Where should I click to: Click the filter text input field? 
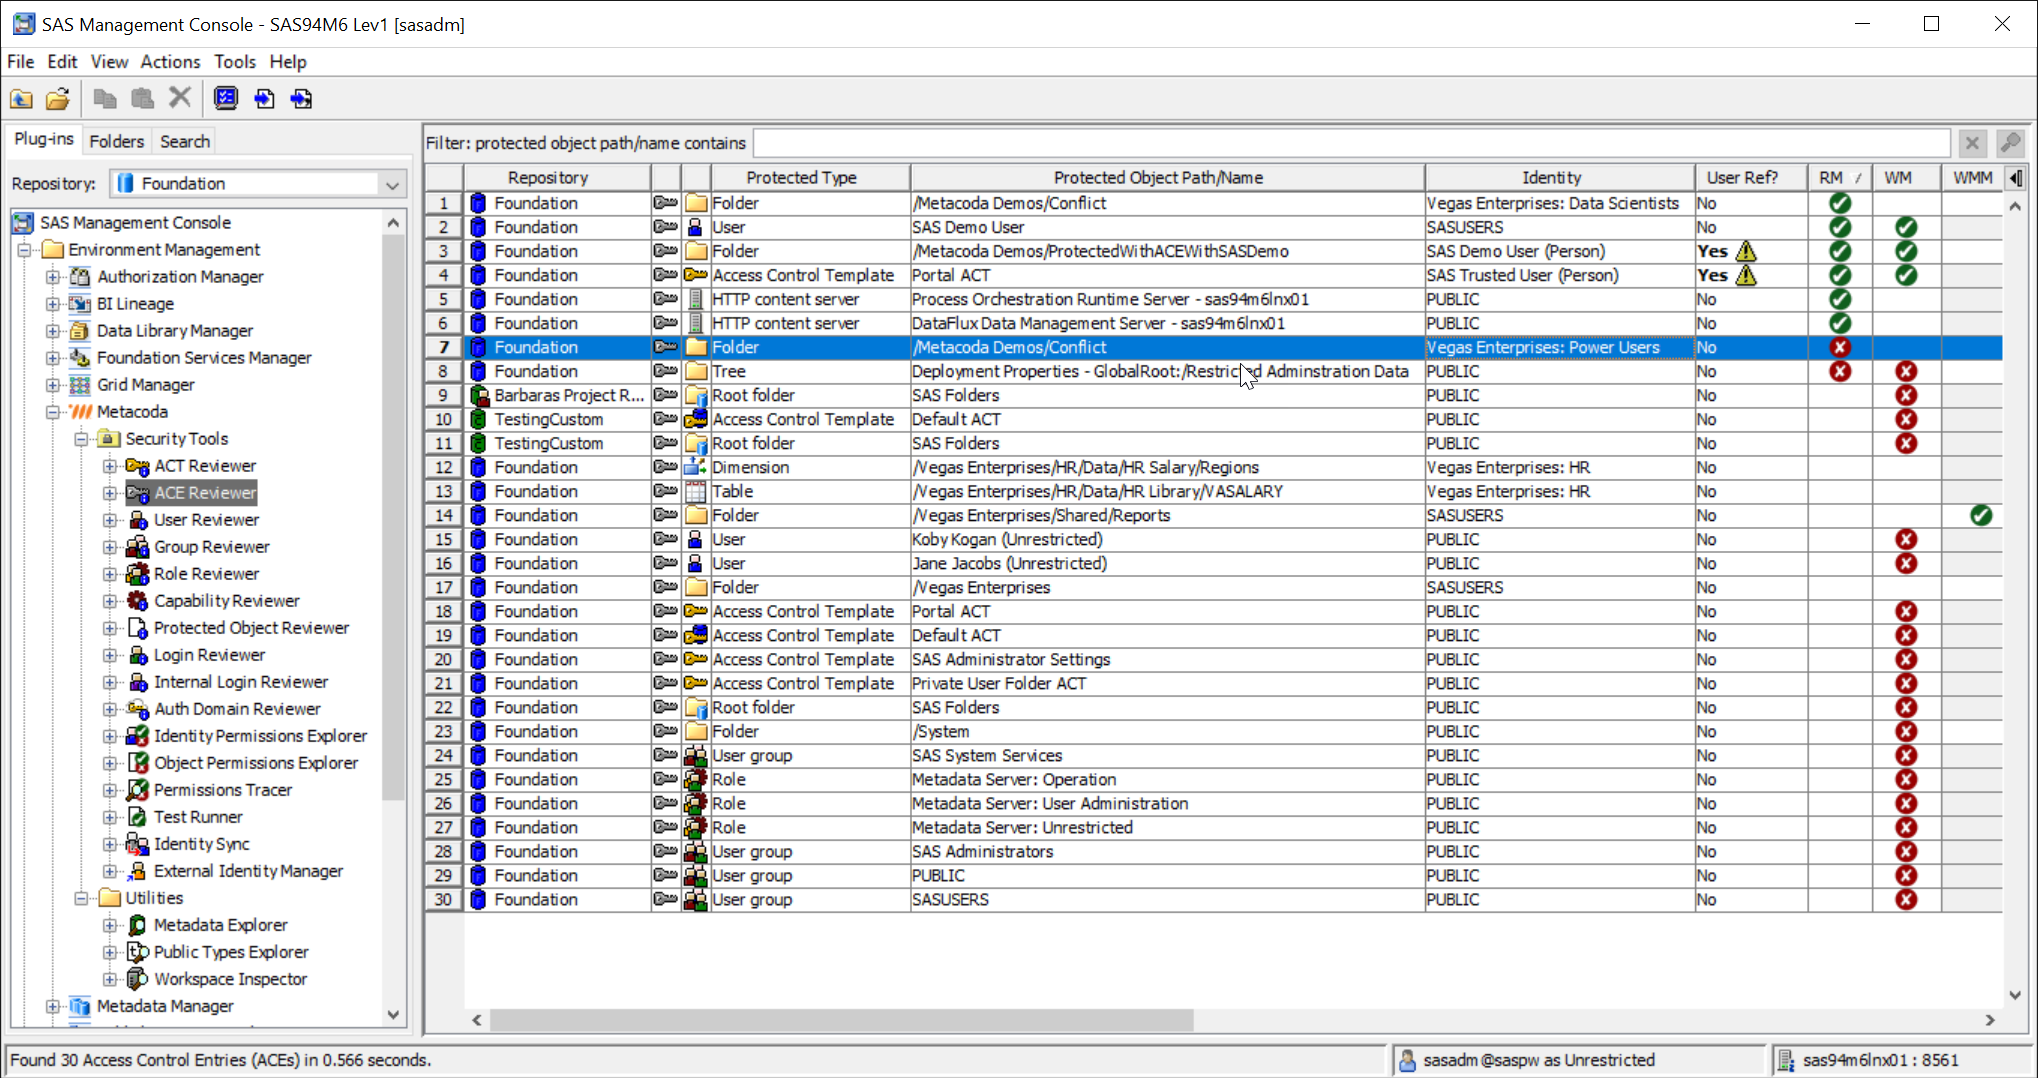(1351, 143)
